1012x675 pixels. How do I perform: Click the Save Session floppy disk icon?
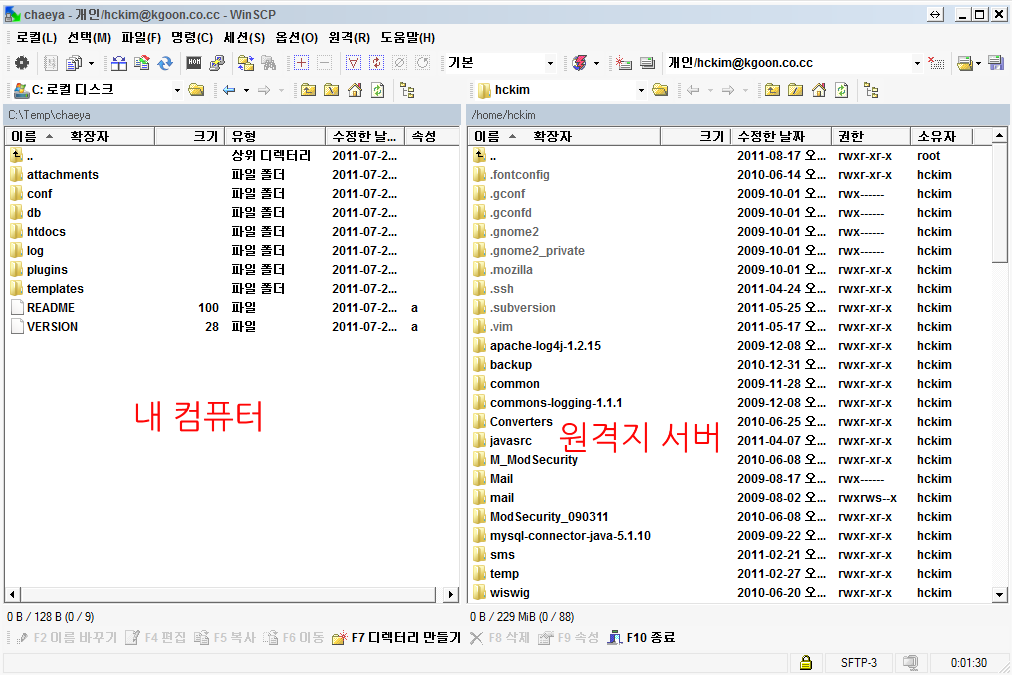pyautogui.click(x=996, y=63)
